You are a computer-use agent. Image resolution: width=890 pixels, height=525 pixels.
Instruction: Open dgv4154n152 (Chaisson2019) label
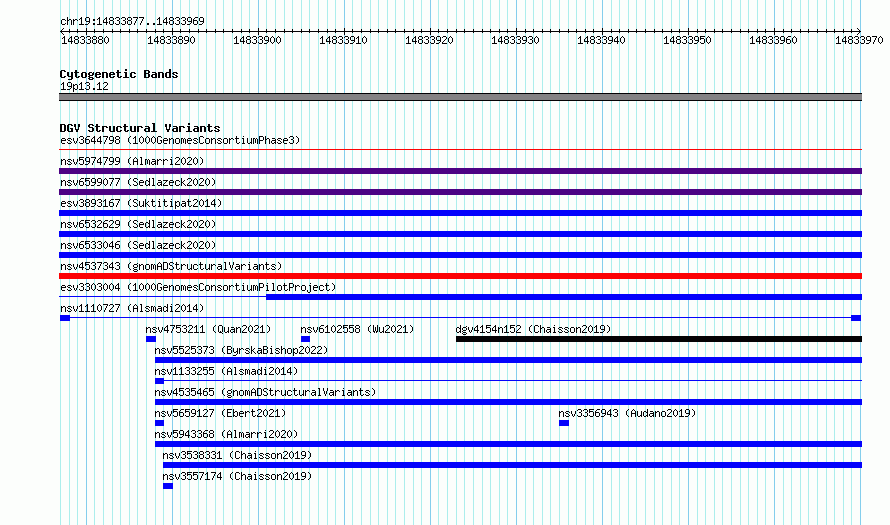533,329
